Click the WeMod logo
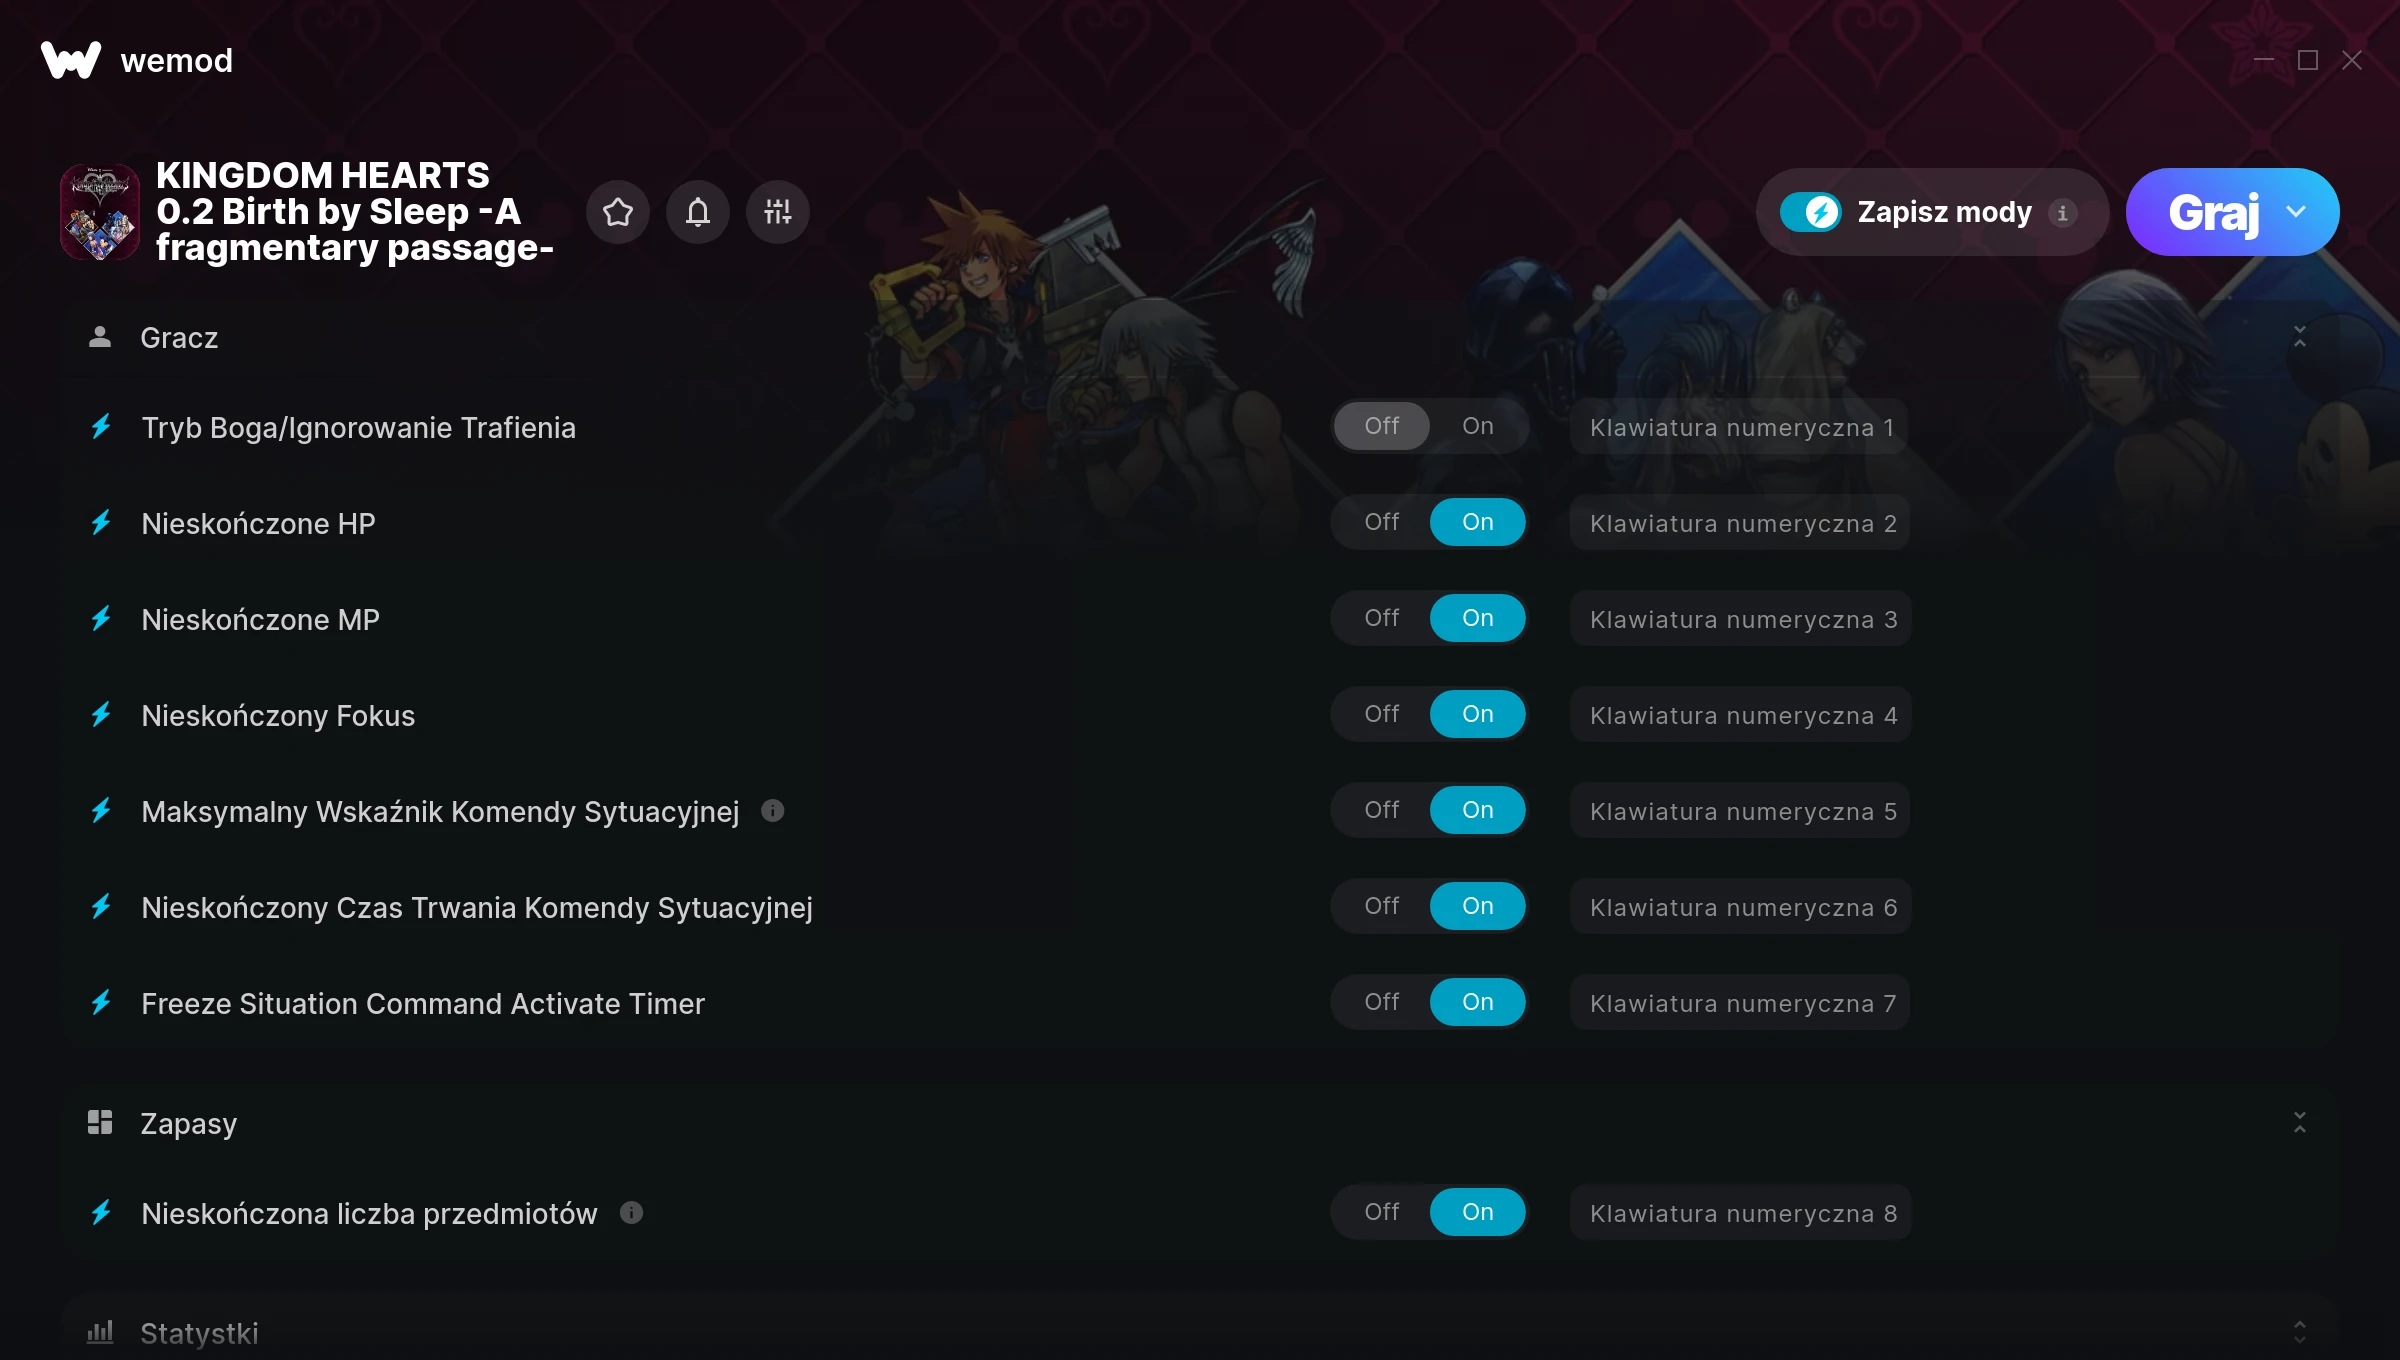The height and width of the screenshot is (1360, 2400). pos(71,60)
